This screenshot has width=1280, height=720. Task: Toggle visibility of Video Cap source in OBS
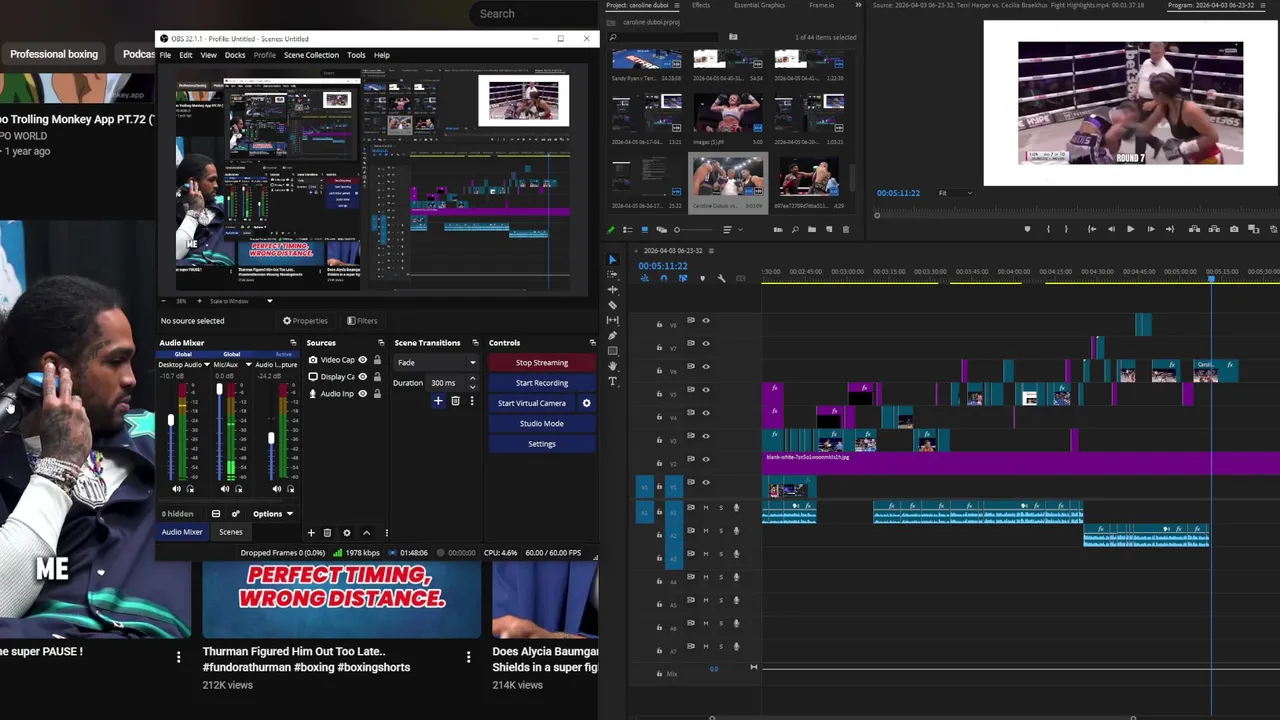(363, 360)
